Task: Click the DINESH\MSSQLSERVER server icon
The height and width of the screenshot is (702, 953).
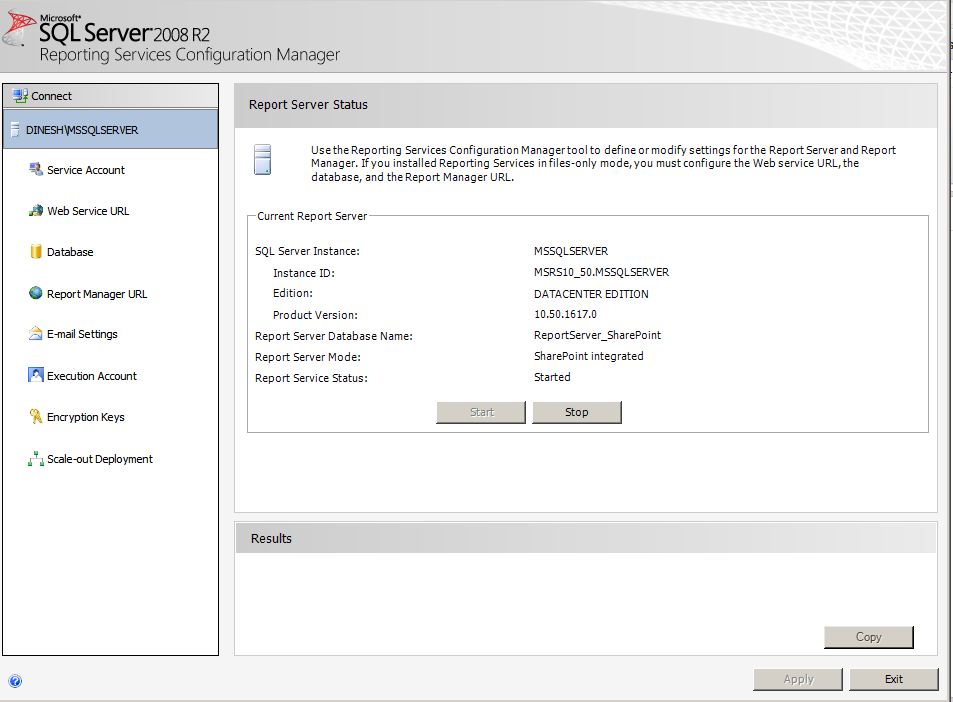Action: [x=15, y=130]
